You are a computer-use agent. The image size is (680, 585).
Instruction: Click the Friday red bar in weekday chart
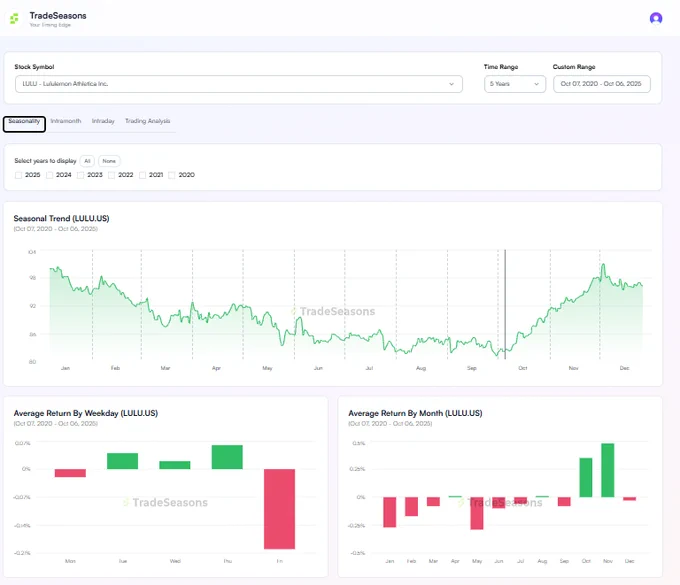pyautogui.click(x=279, y=509)
